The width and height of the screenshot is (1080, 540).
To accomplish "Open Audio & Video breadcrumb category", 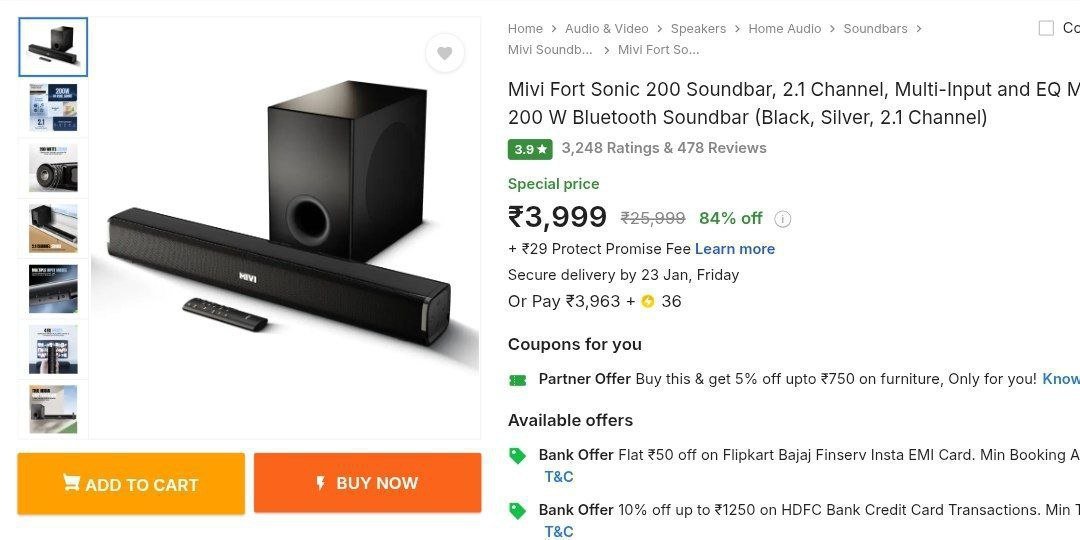I will click(x=606, y=29).
